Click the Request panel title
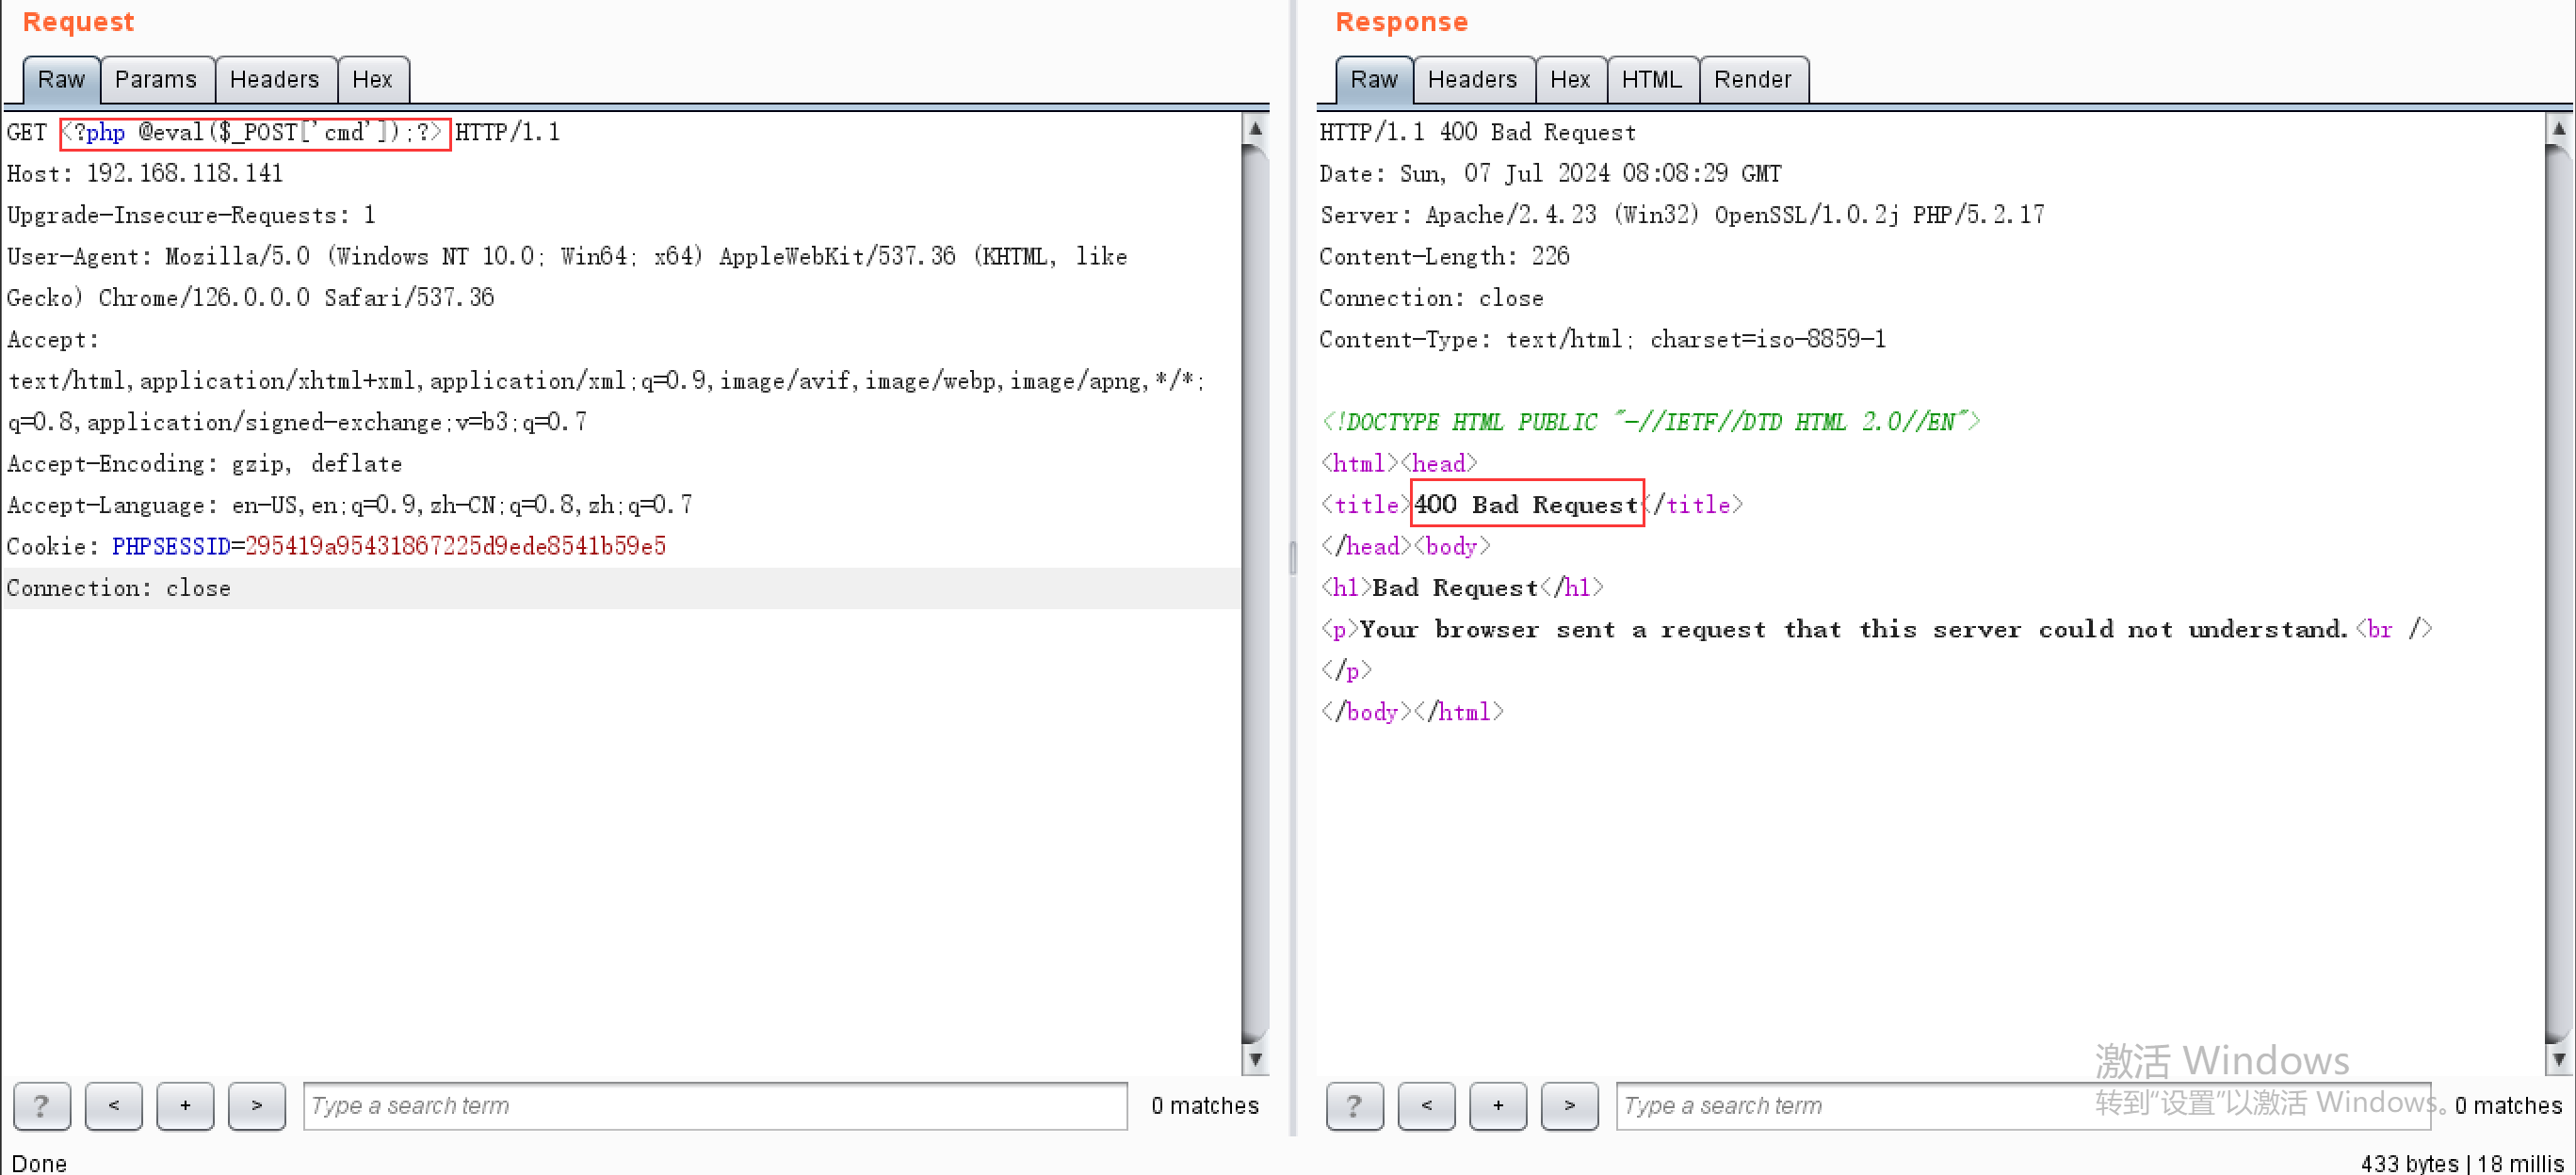Screen dimensions: 2576x1175 (x=78, y=22)
